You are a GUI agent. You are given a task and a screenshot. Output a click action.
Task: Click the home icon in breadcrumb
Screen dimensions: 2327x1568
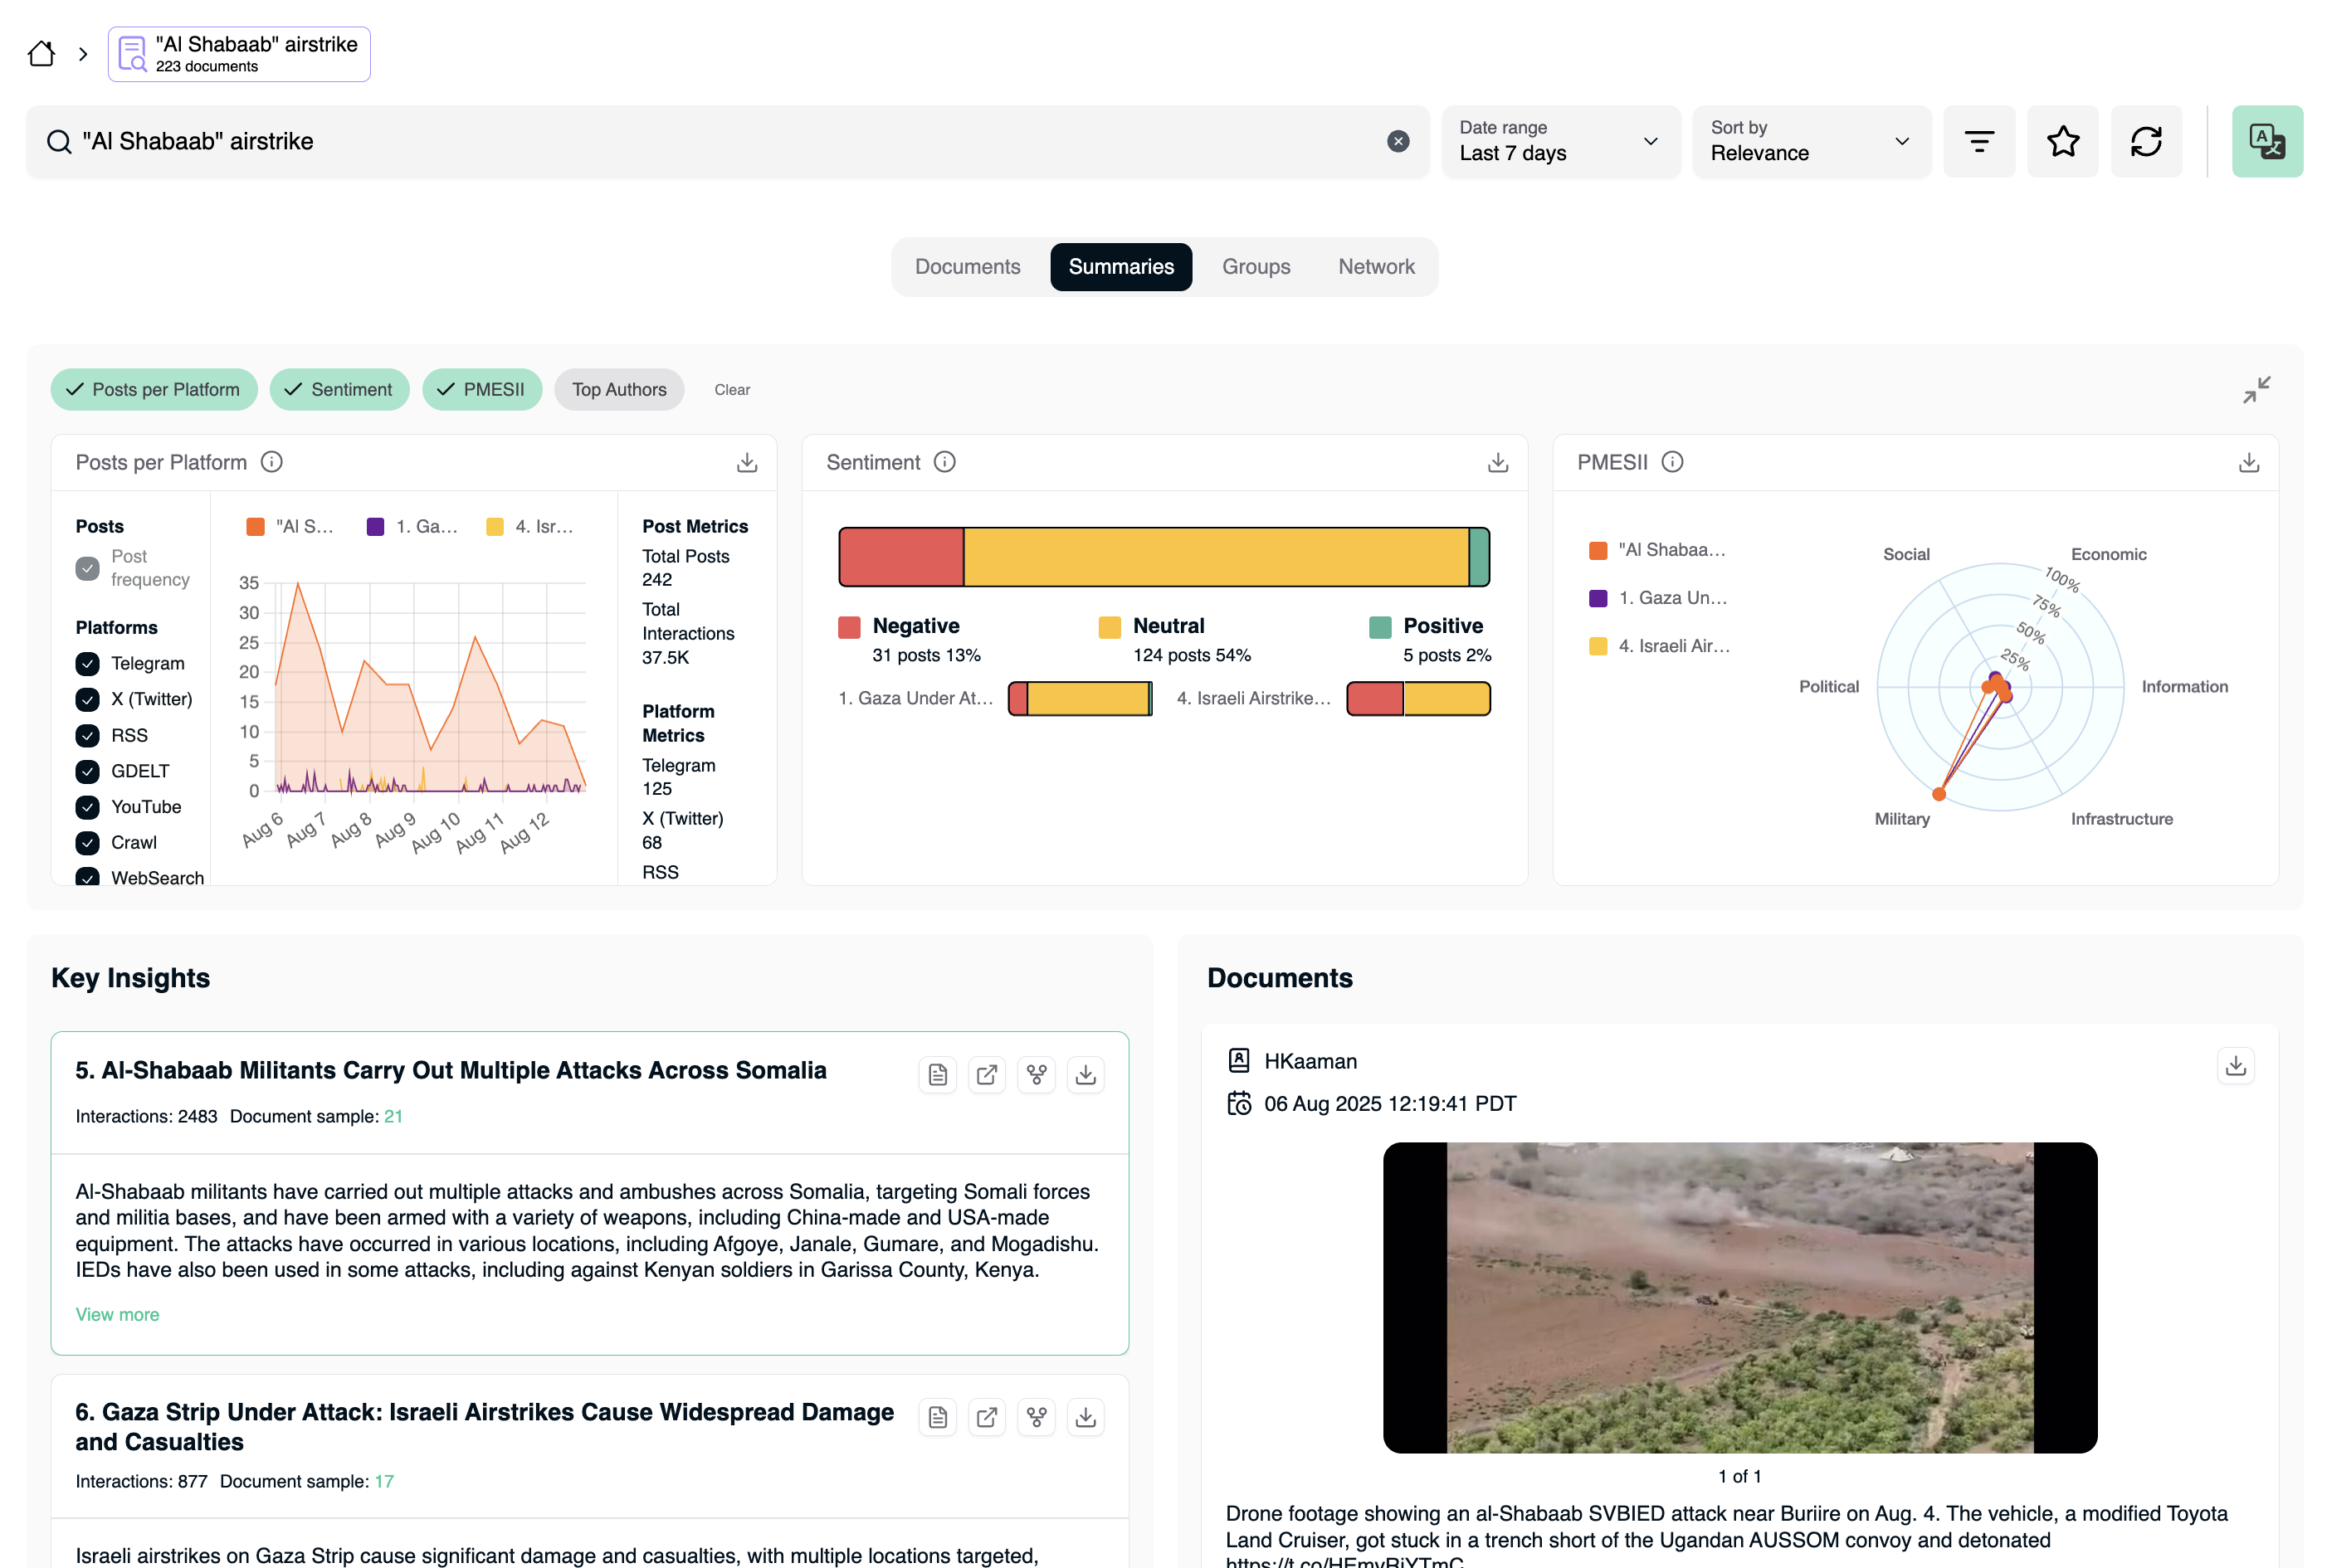pos(41,53)
